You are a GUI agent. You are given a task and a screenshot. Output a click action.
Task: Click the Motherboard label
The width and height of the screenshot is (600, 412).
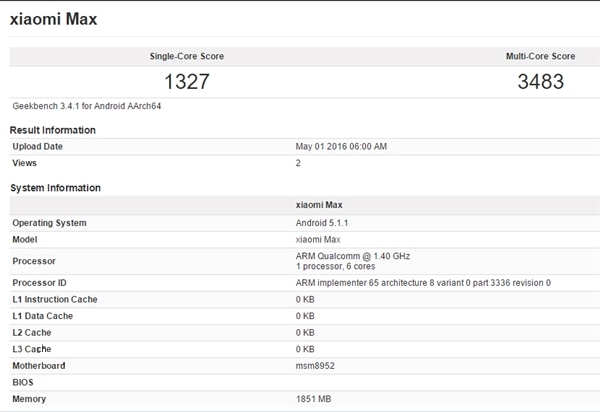[39, 366]
